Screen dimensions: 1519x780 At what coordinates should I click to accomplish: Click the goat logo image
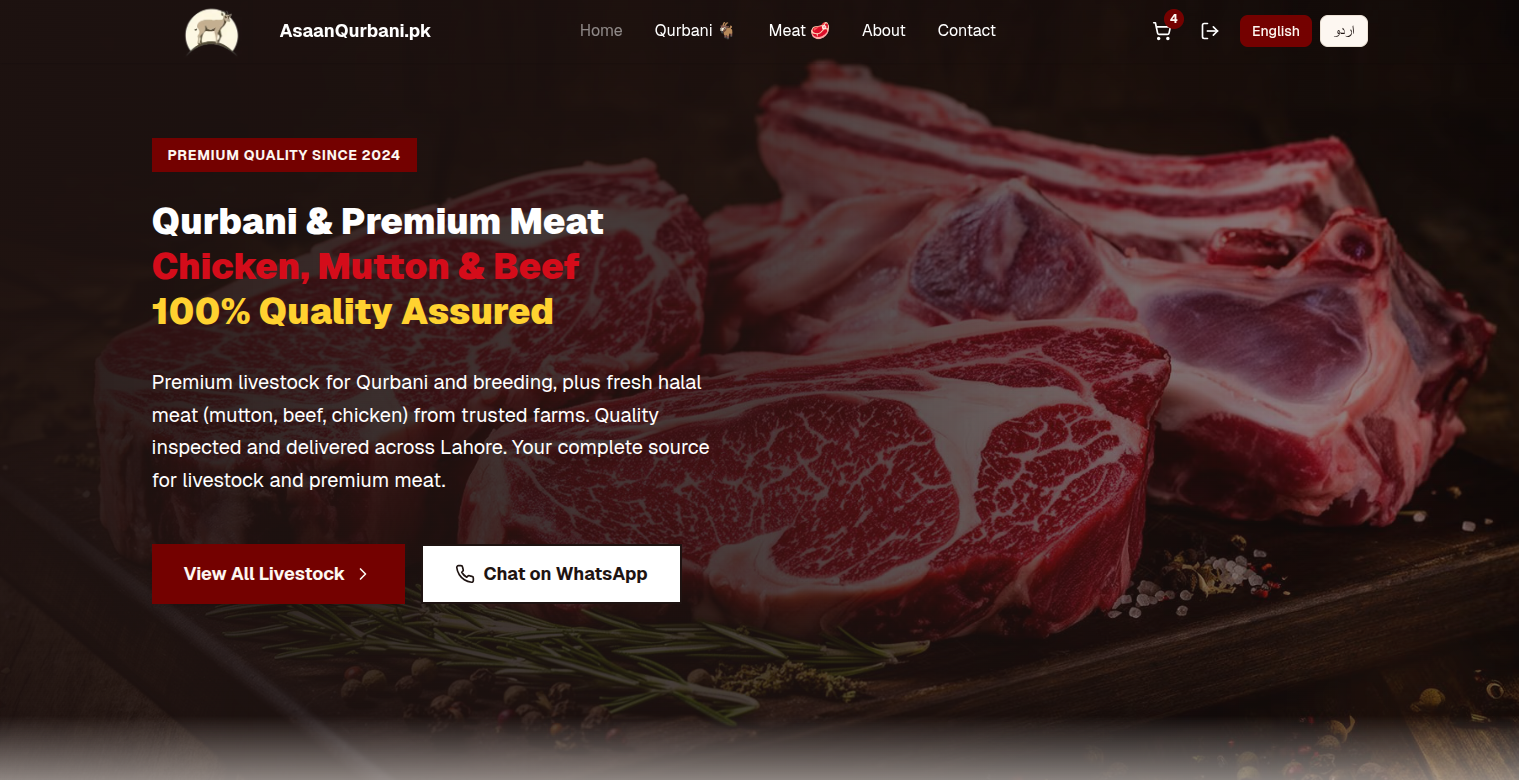212,31
